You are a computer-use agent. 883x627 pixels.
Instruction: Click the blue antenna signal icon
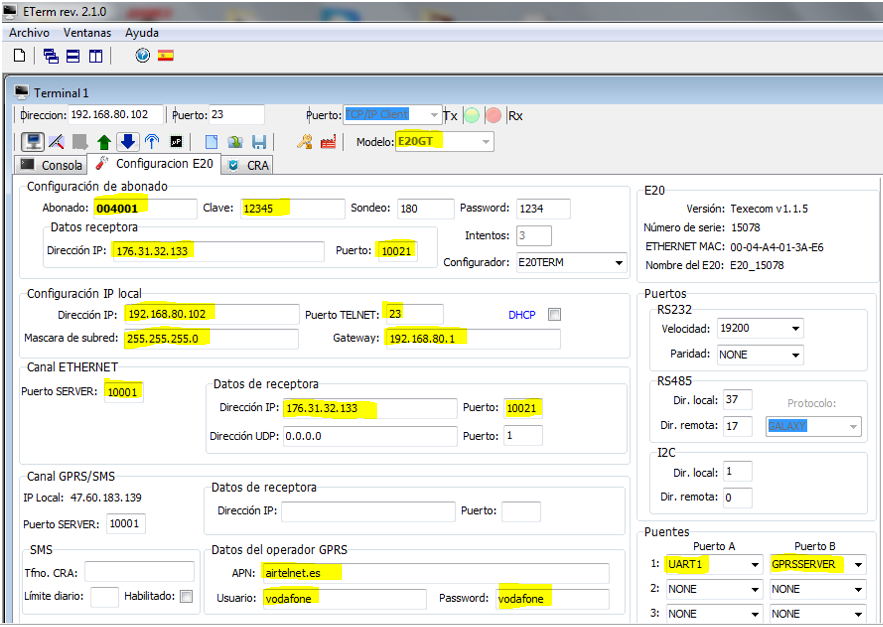tap(152, 141)
